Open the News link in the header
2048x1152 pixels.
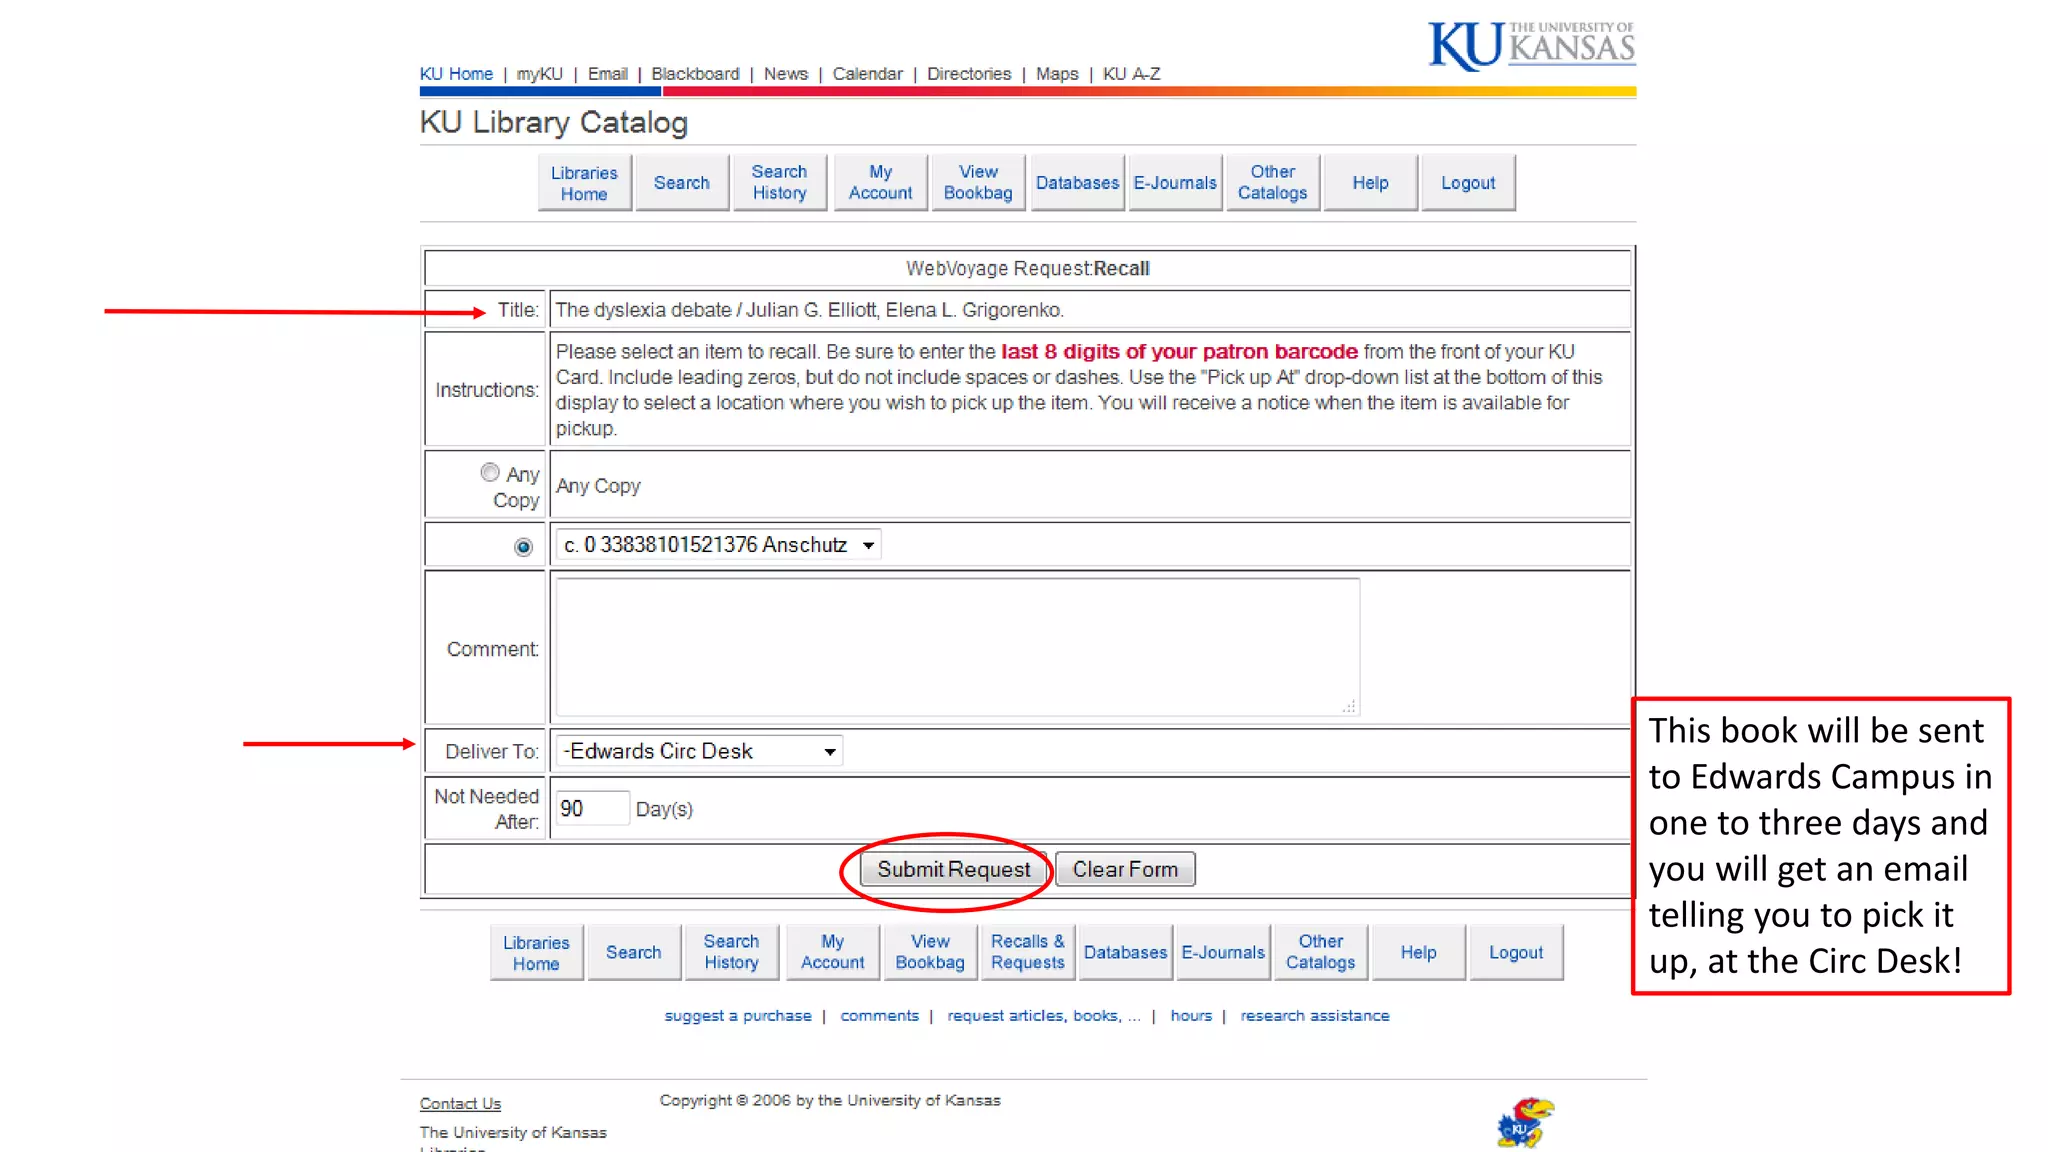point(786,74)
